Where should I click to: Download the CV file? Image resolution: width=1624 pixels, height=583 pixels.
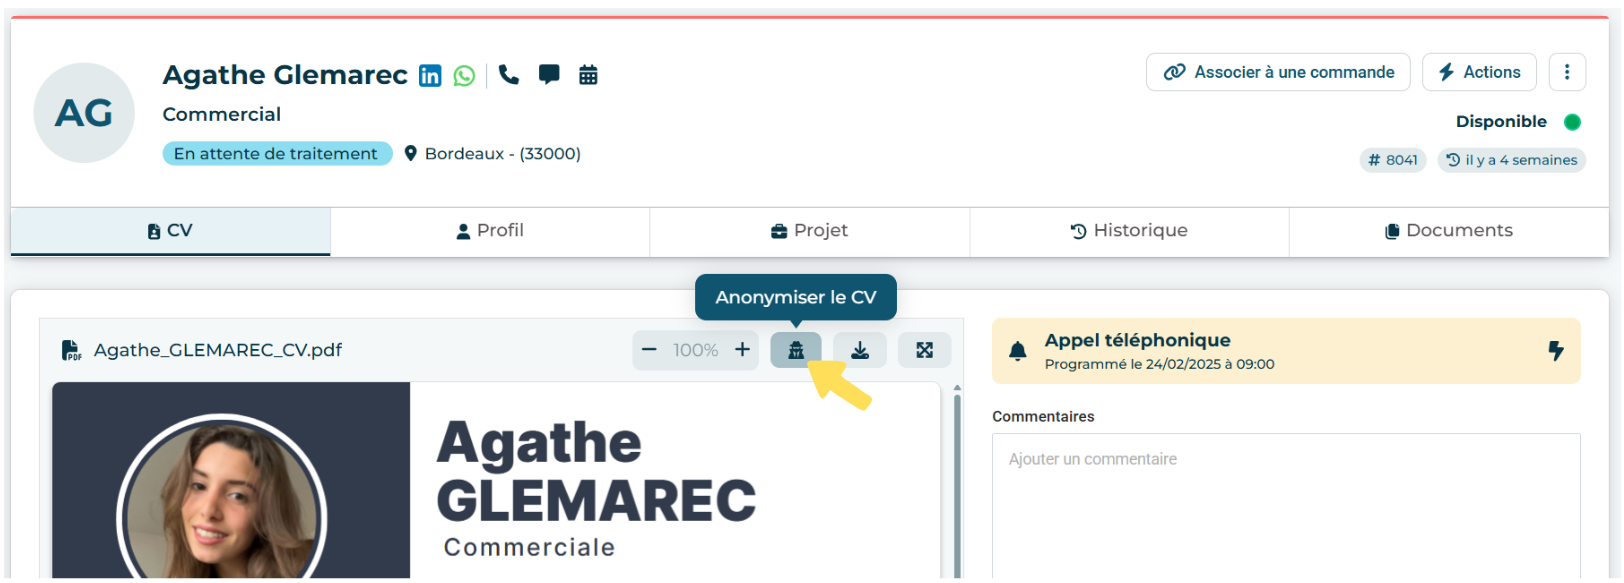pyautogui.click(x=860, y=350)
